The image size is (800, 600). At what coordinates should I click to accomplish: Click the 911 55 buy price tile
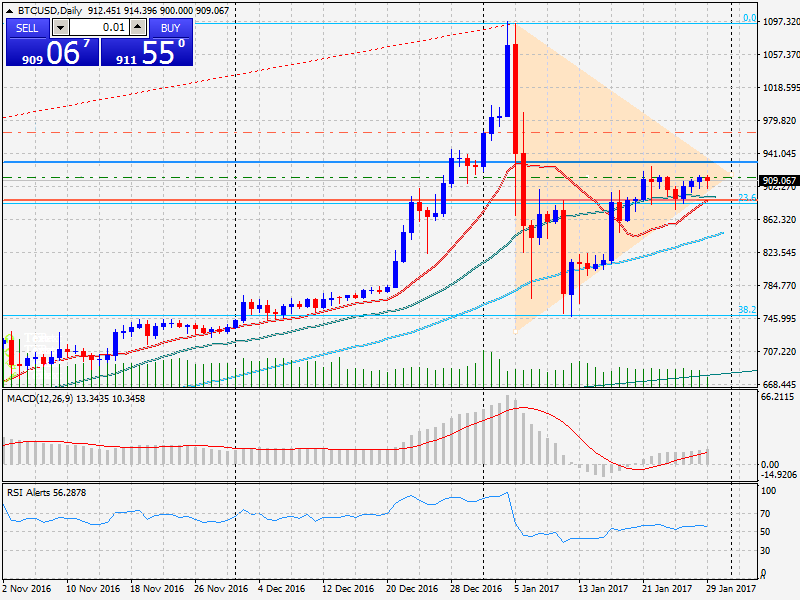pyautogui.click(x=147, y=52)
